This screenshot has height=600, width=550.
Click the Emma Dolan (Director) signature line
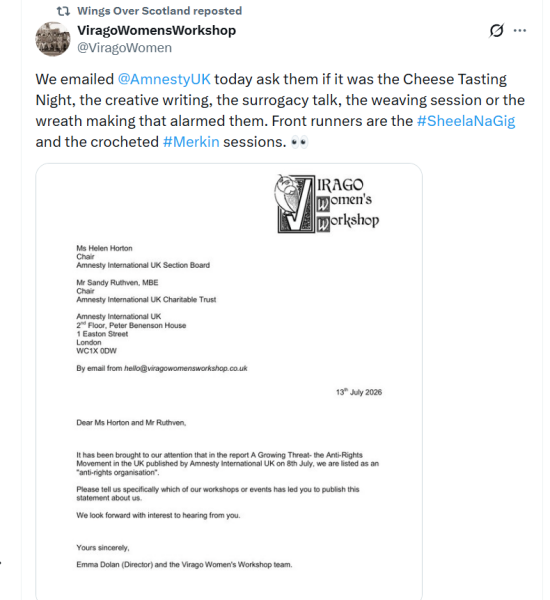coord(184,564)
